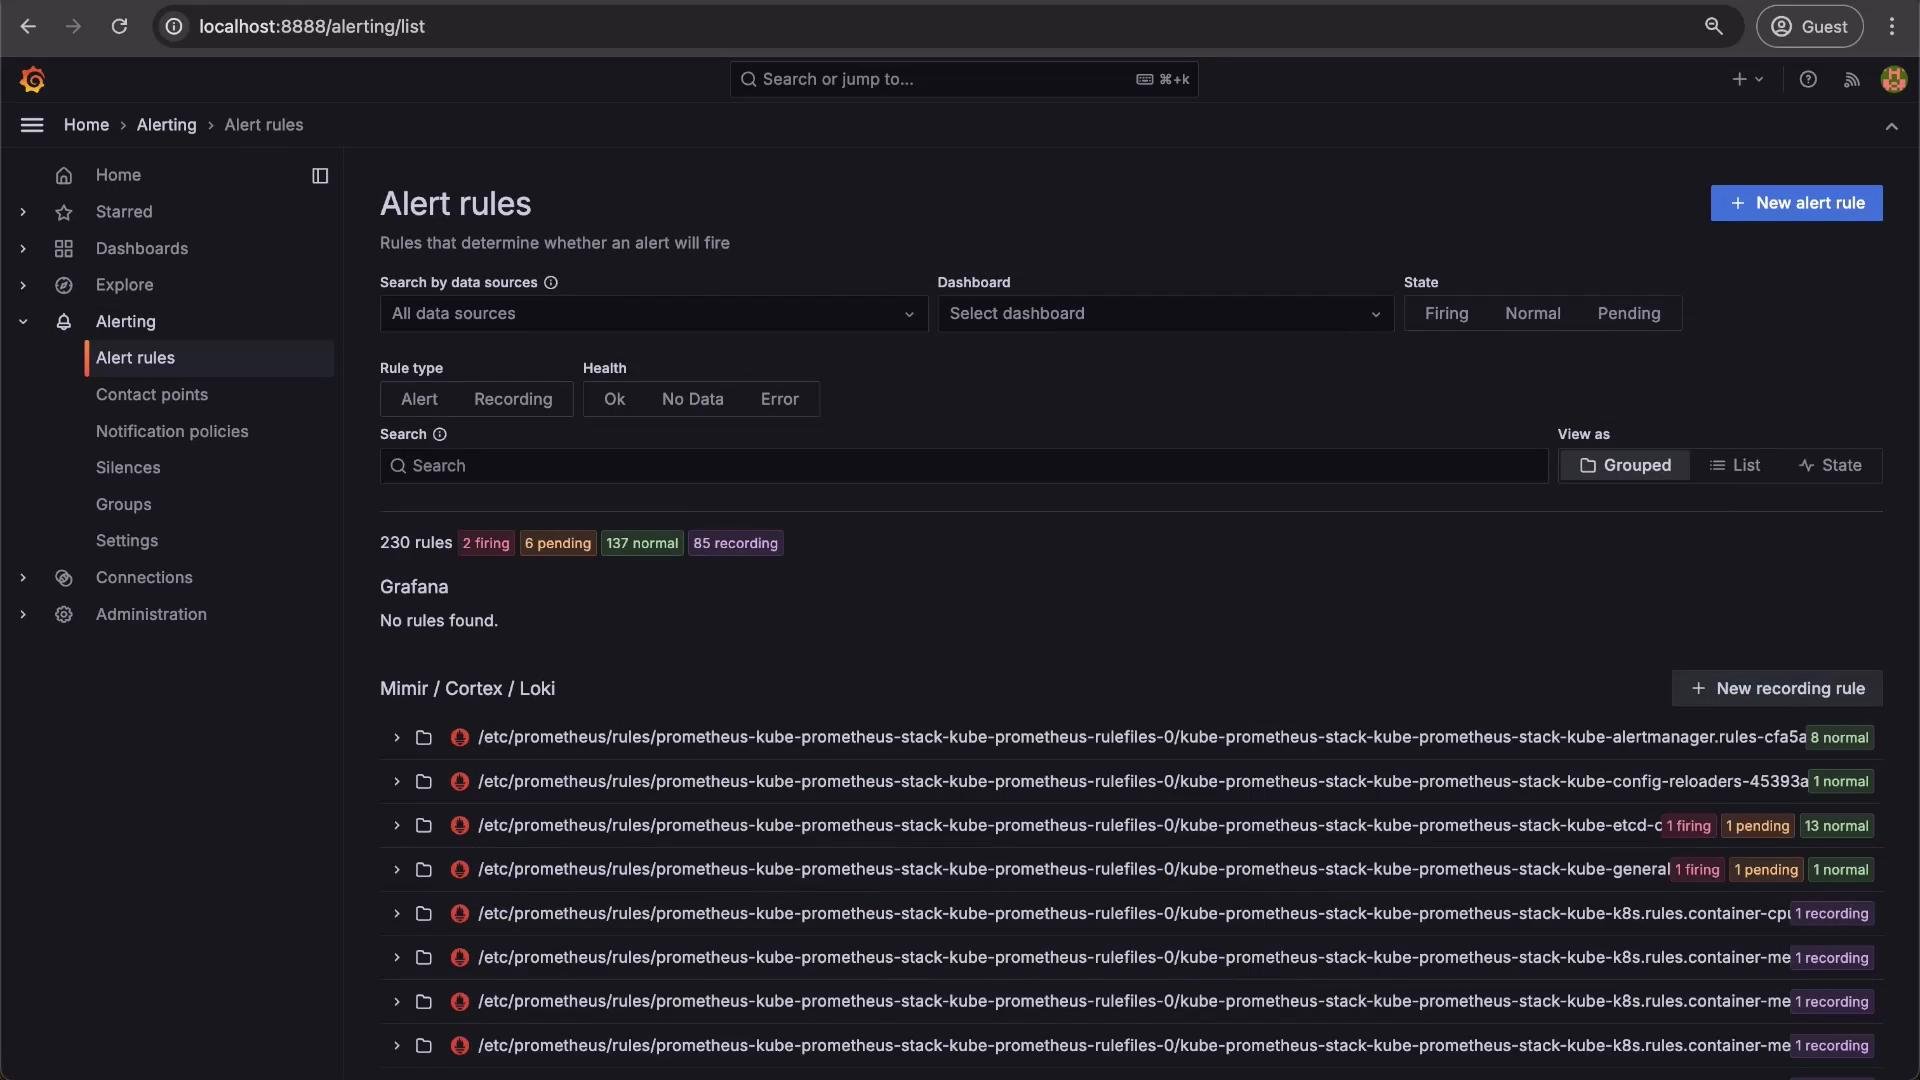Click the Connections icon in sidebar
The height and width of the screenshot is (1080, 1920).
(64, 578)
